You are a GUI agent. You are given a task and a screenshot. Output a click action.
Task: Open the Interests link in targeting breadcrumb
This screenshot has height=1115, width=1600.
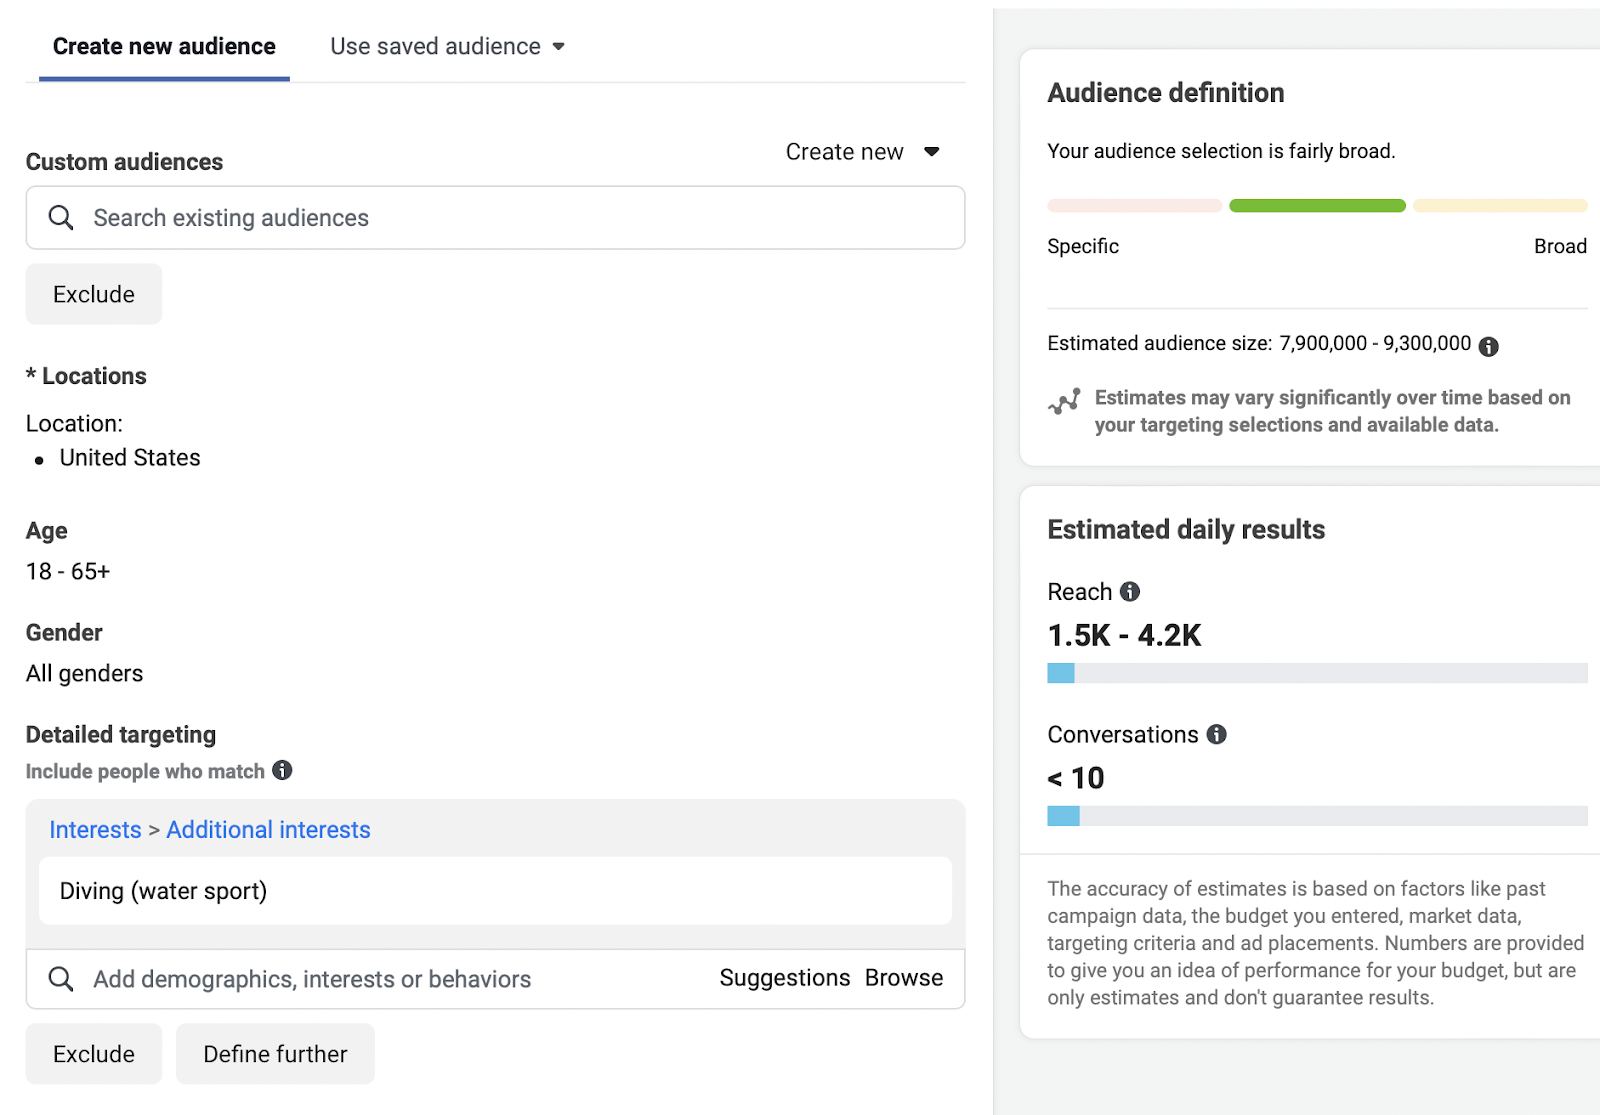click(x=95, y=829)
